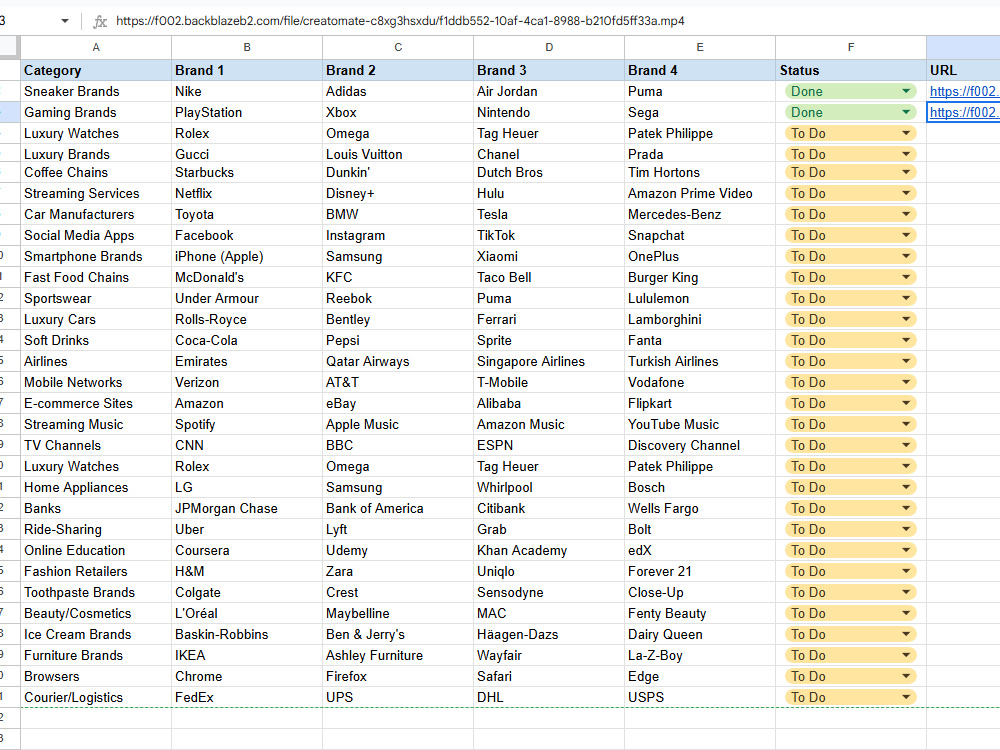Select column E header
The height and width of the screenshot is (750, 1000).
click(x=700, y=47)
